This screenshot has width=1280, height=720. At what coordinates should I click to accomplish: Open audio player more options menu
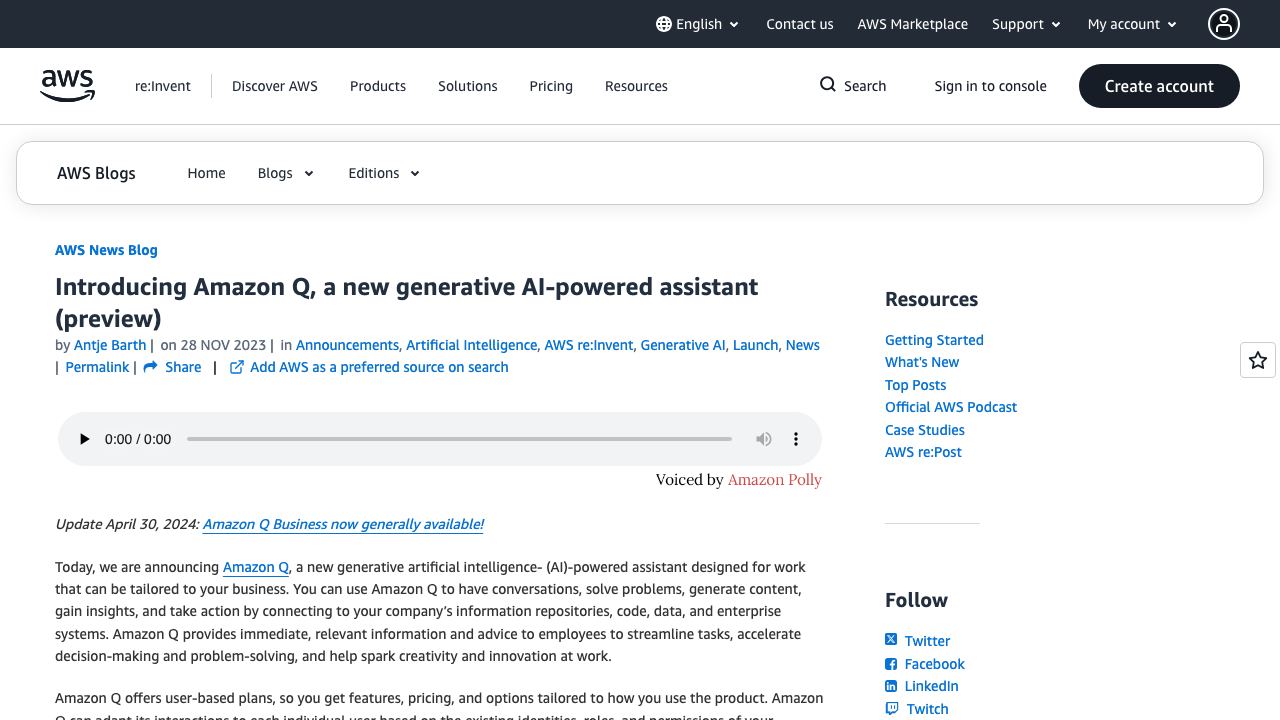coord(796,439)
